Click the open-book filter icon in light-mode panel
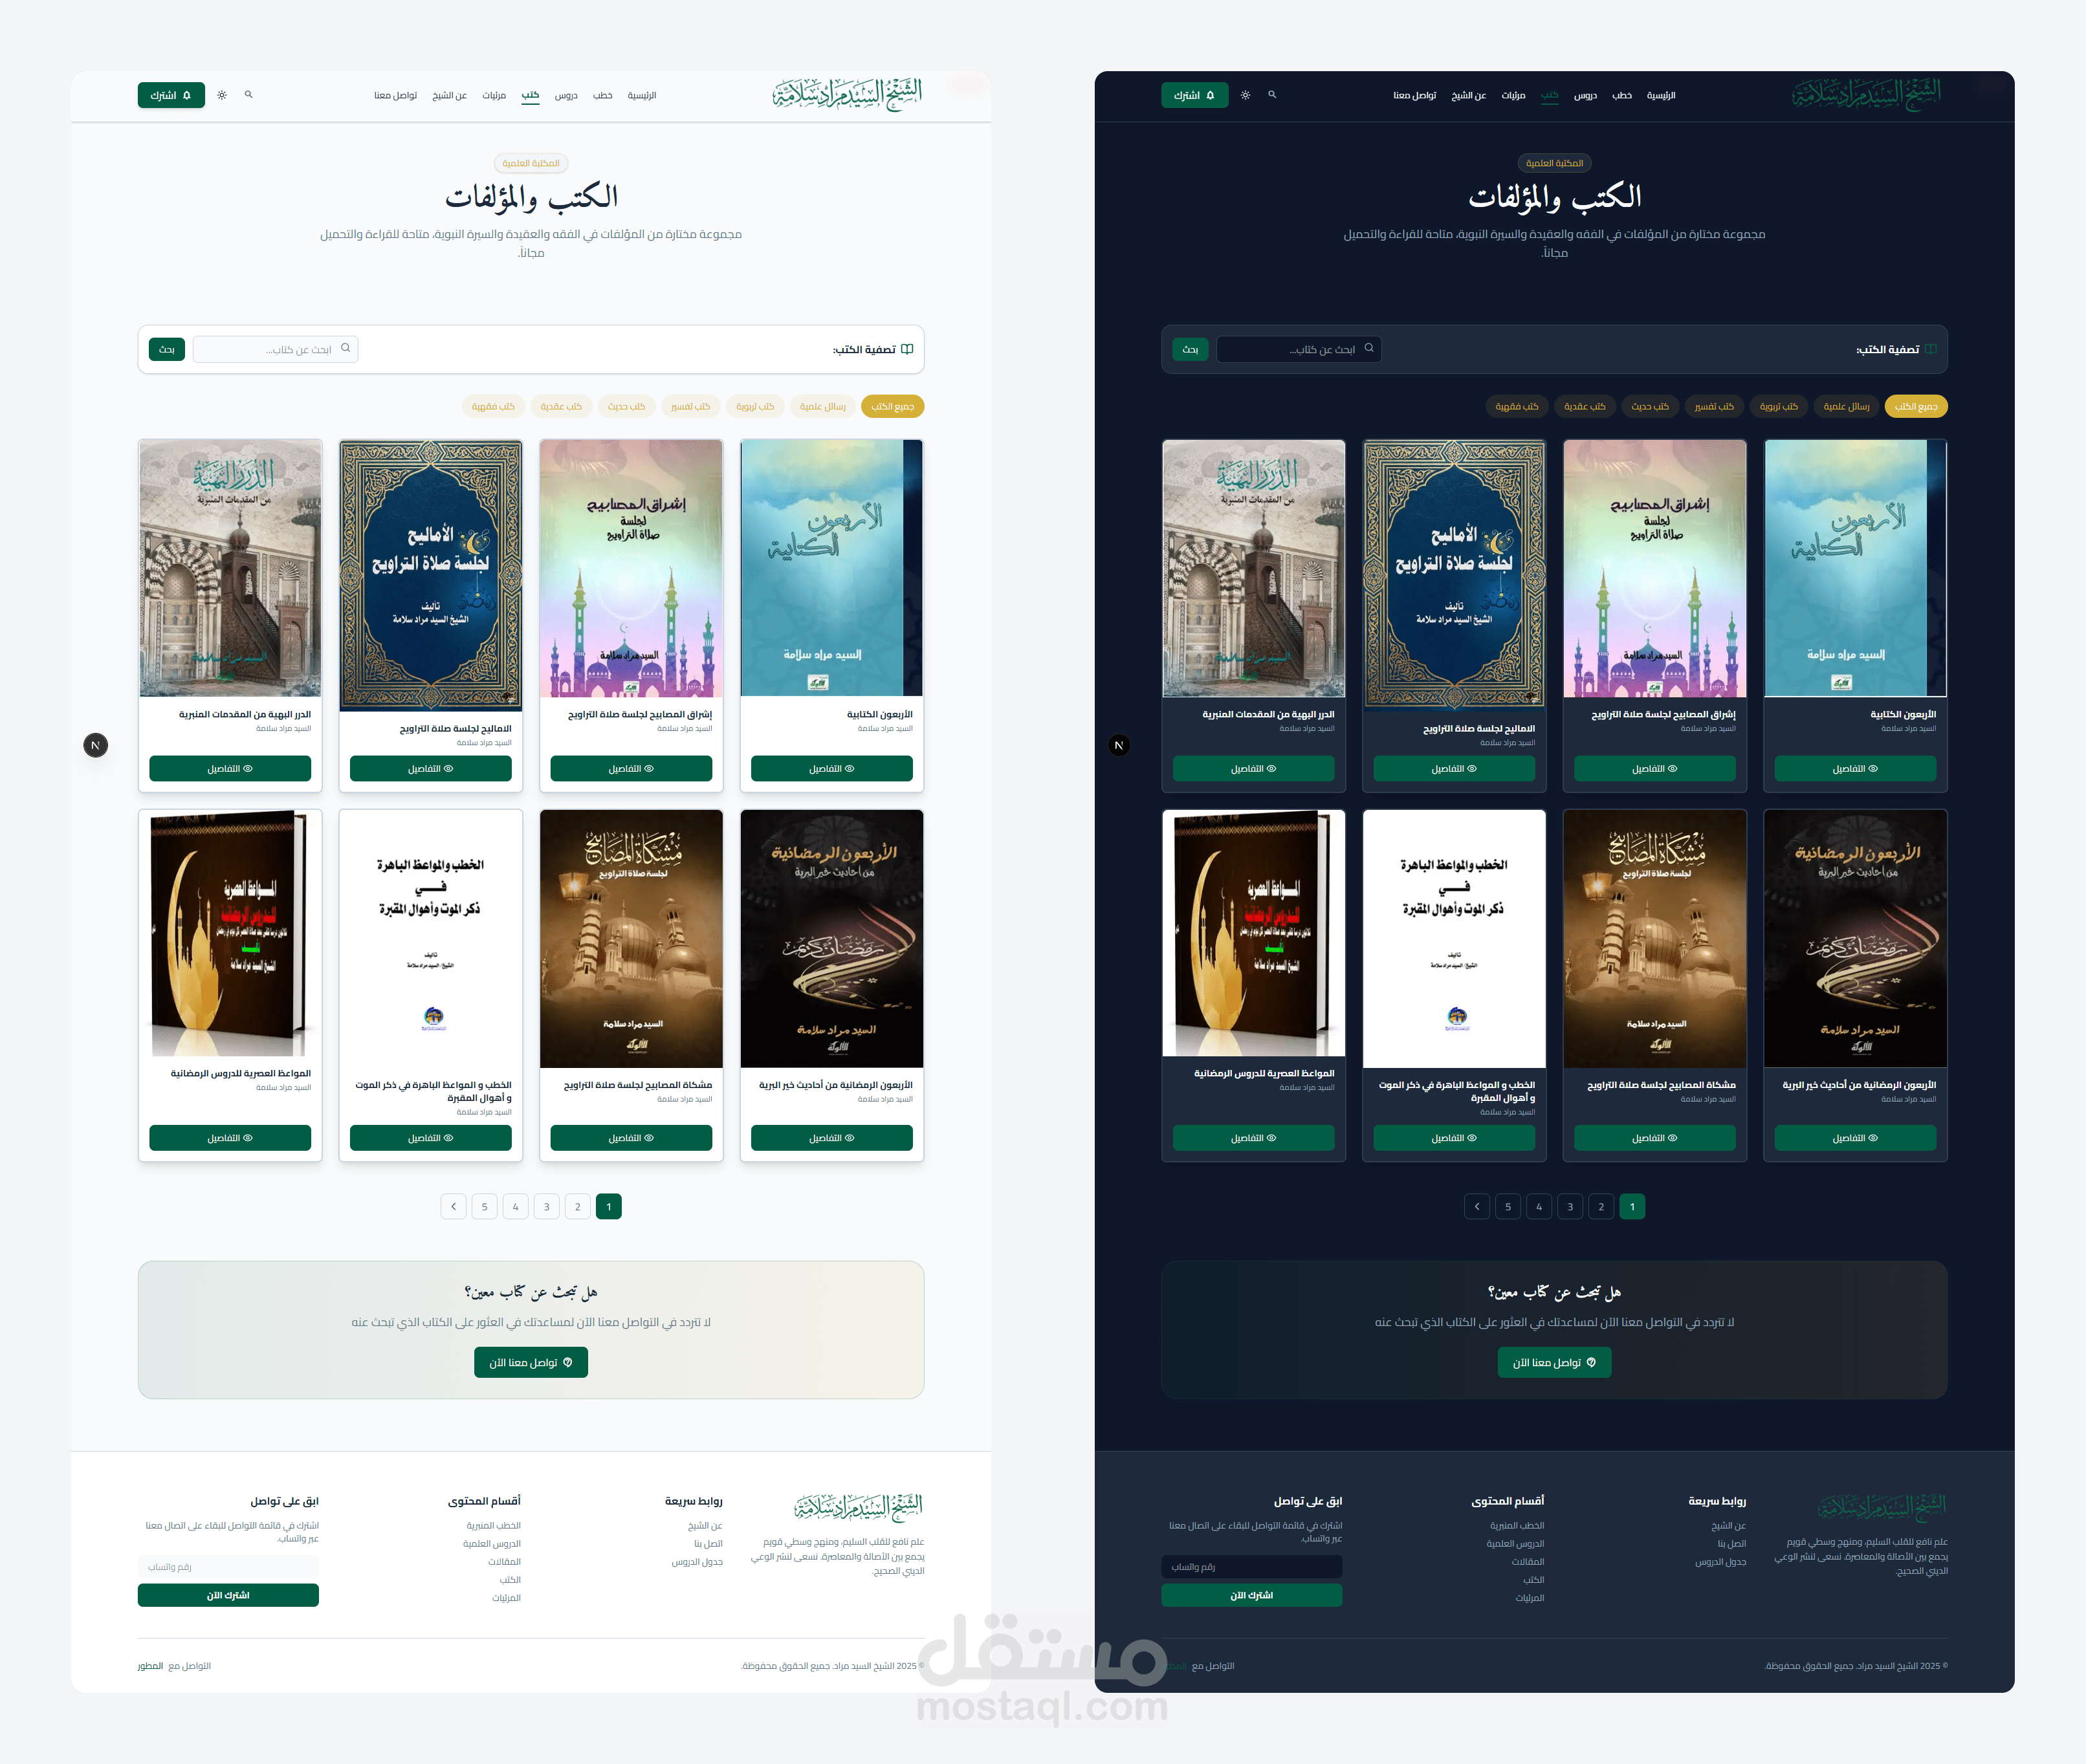This screenshot has width=2086, height=1764. pyautogui.click(x=907, y=349)
